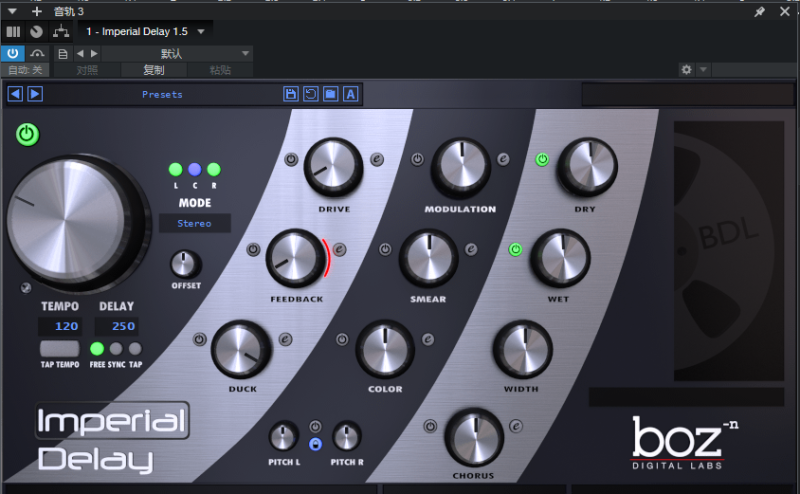Turn off the Wet signal power toggle
800x494 pixels.
(x=516, y=249)
